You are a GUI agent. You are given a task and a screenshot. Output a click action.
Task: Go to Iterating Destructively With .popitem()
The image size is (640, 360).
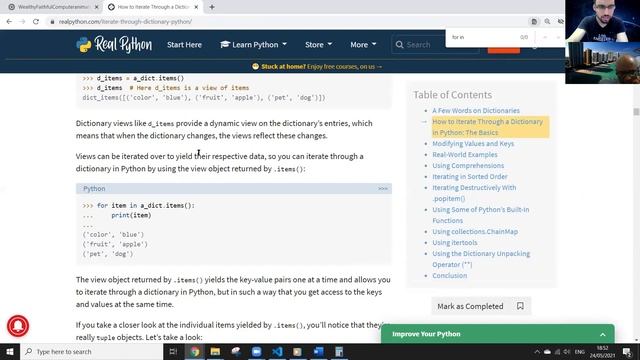coord(474,193)
